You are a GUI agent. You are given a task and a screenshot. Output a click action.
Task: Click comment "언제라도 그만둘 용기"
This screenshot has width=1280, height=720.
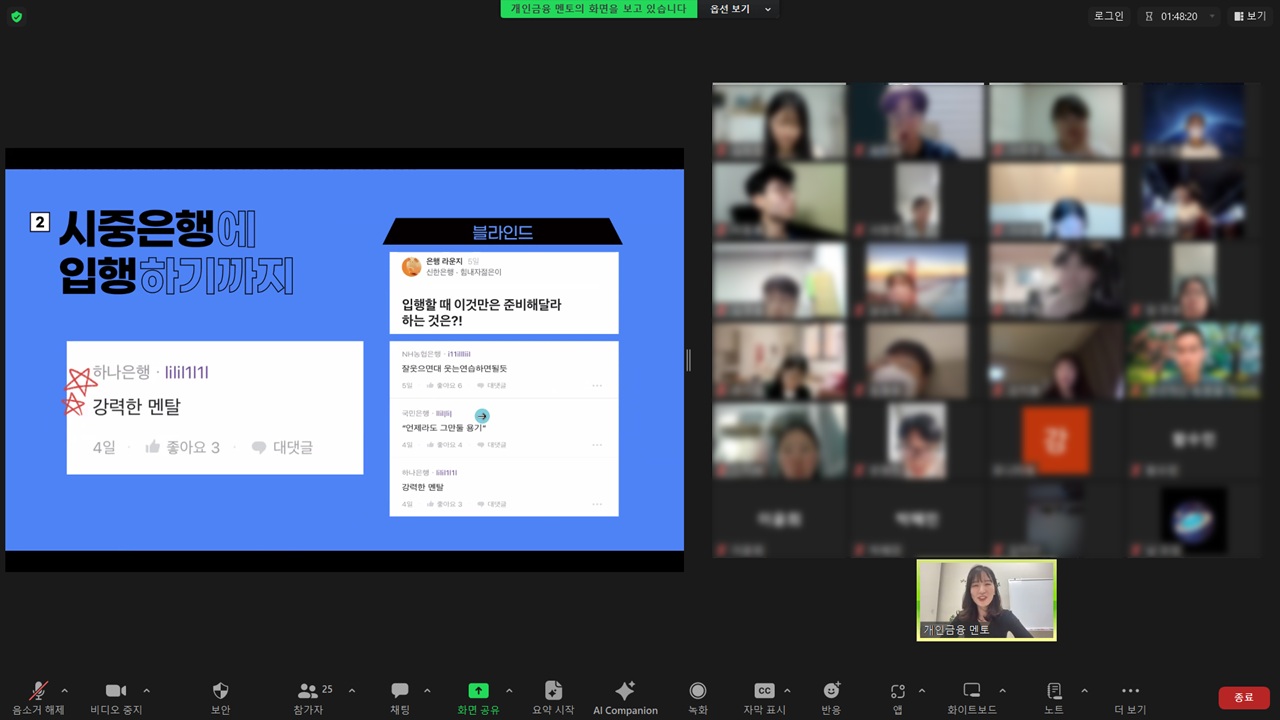point(444,428)
